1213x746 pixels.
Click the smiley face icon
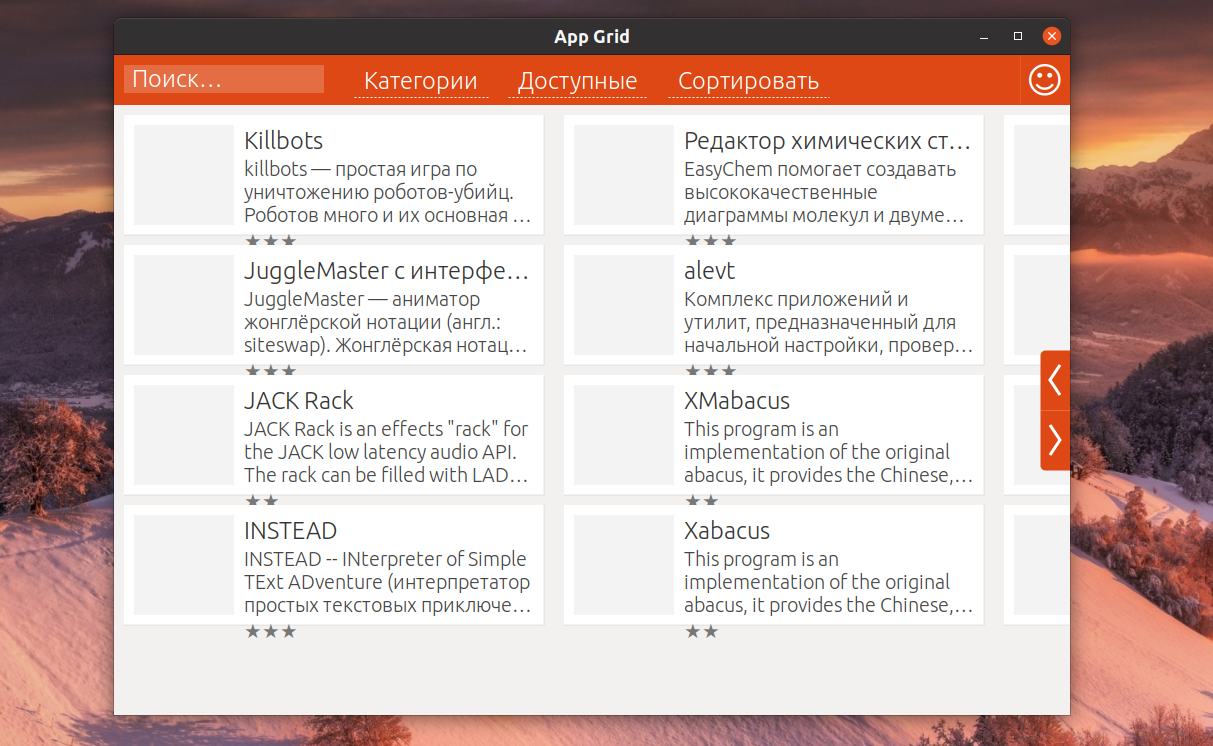(x=1044, y=80)
